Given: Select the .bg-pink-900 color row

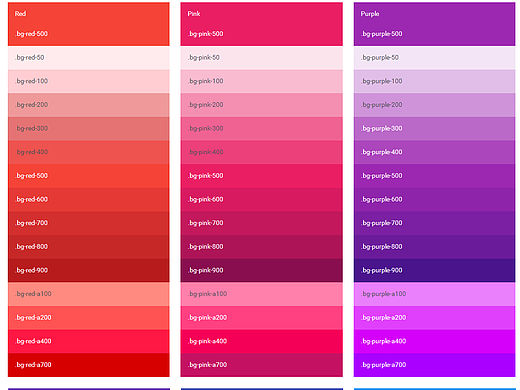Looking at the screenshot, I should click(261, 271).
